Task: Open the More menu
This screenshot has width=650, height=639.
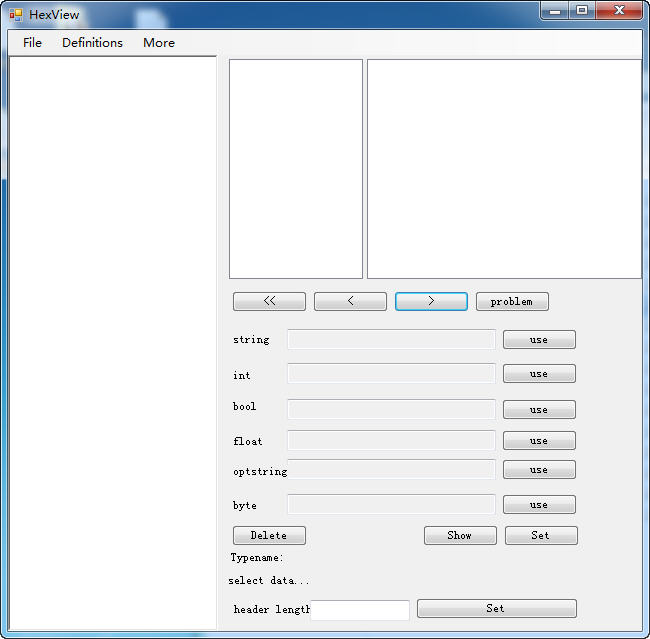Action: click(x=159, y=43)
